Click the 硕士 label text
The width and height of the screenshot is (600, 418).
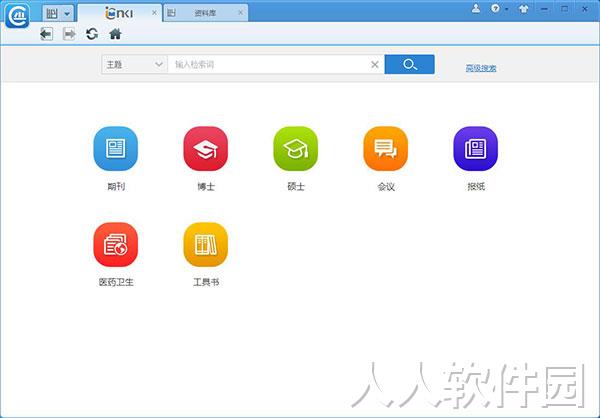point(295,186)
